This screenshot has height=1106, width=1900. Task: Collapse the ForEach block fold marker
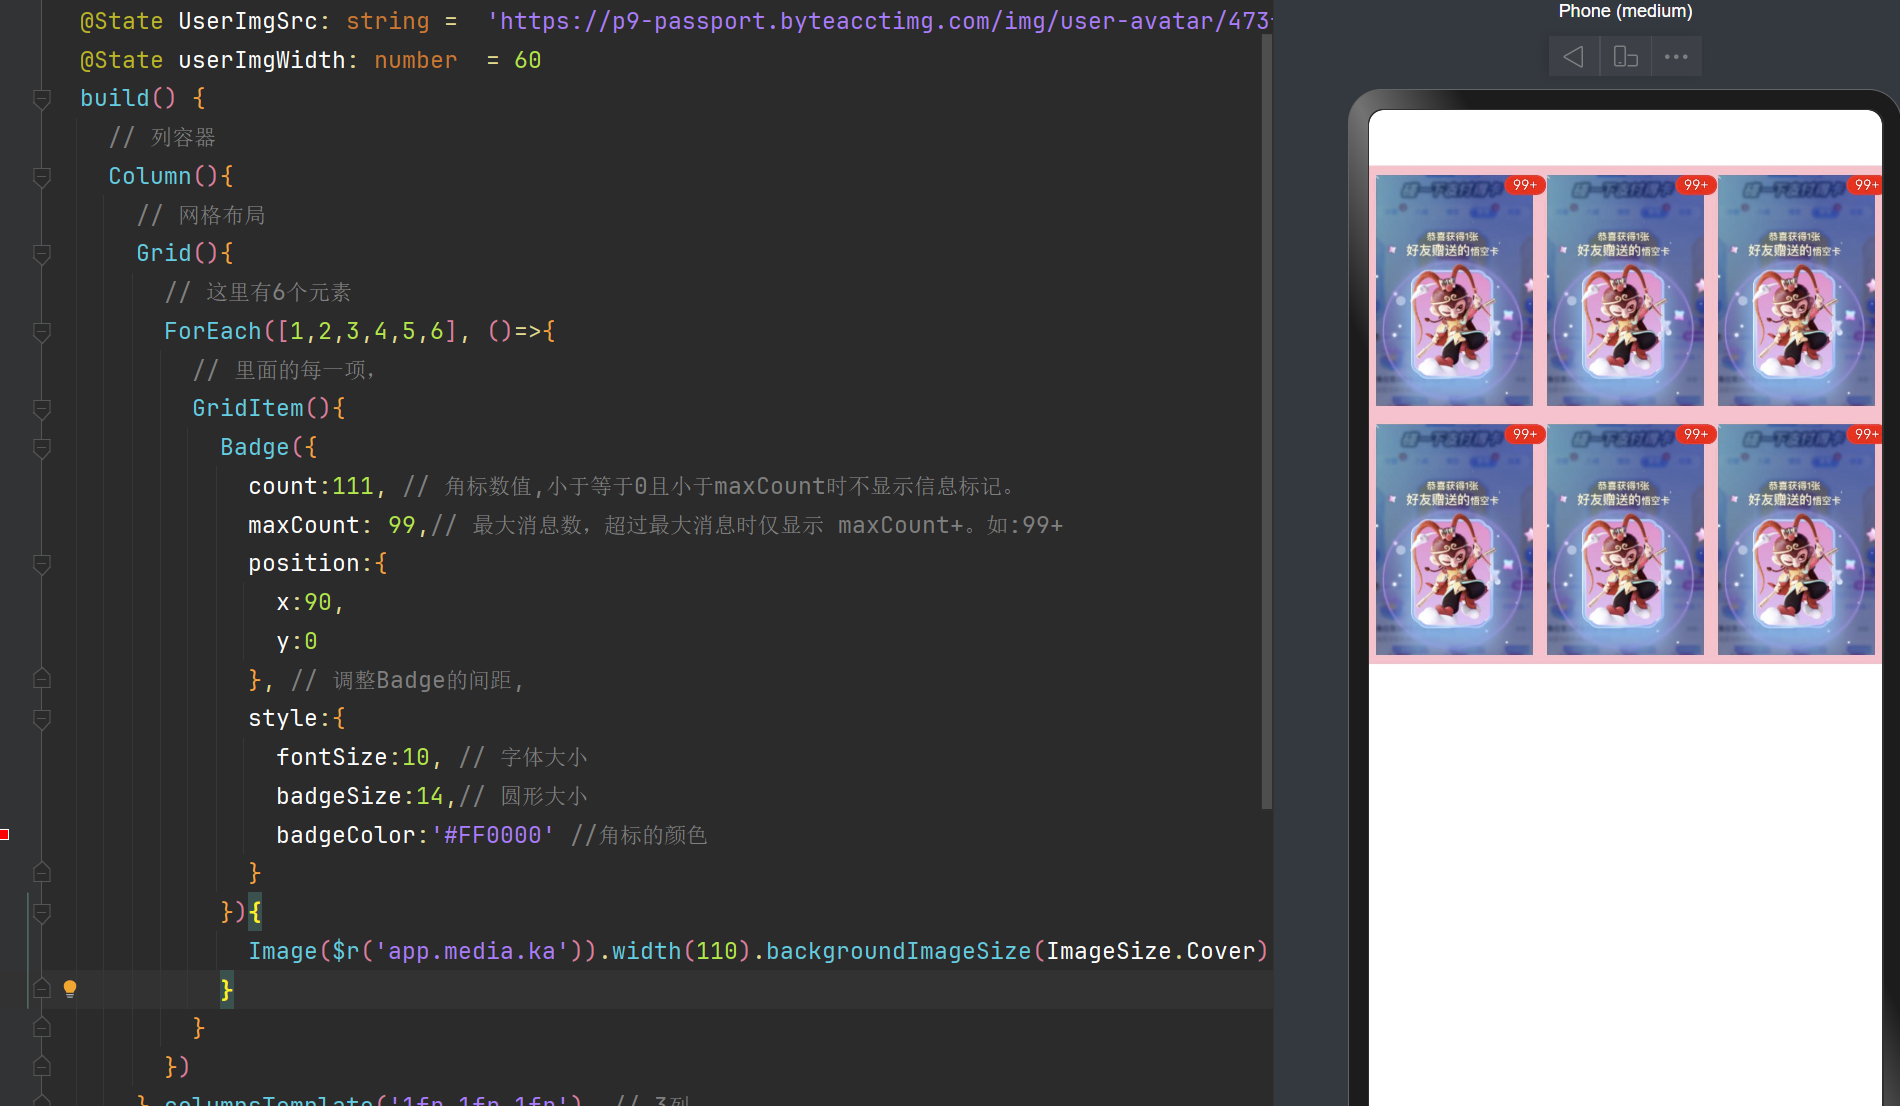click(x=42, y=332)
